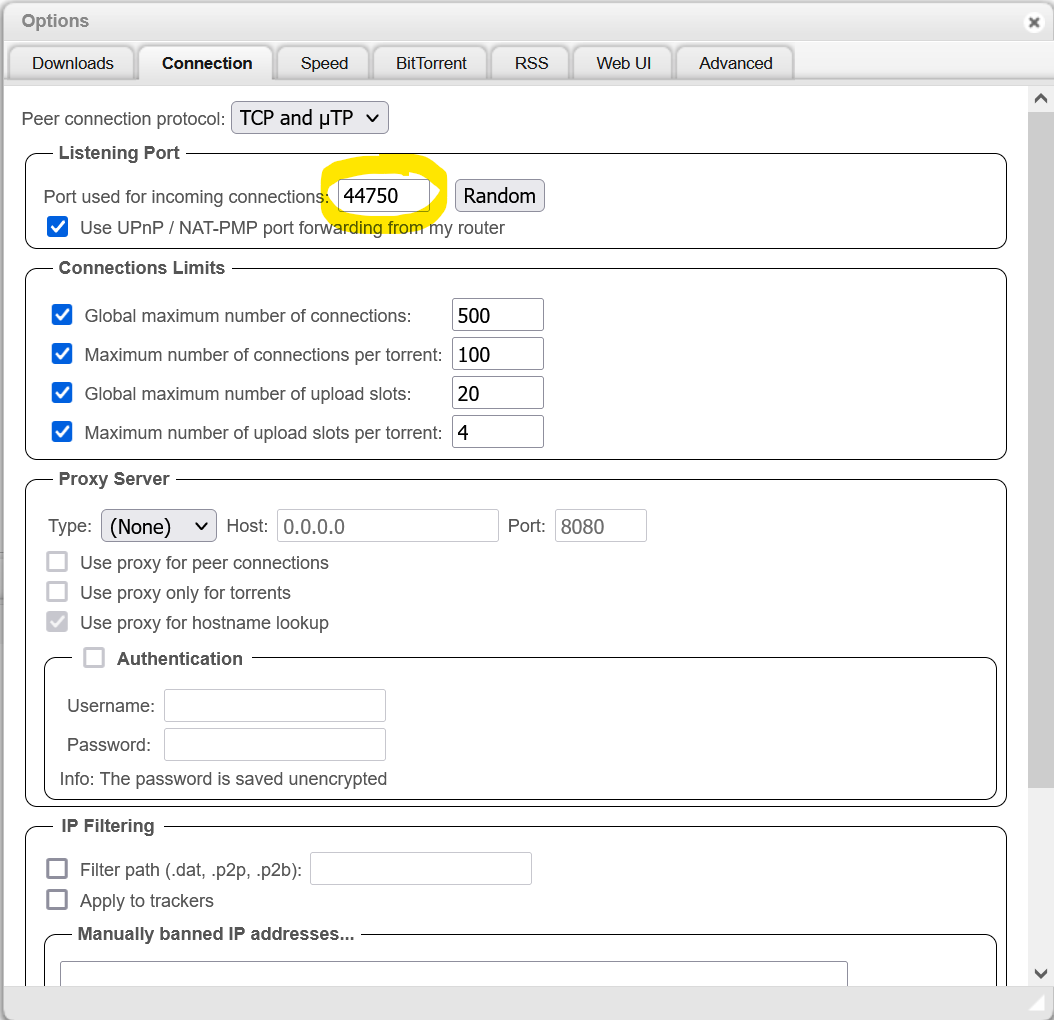Image resolution: width=1054 pixels, height=1020 pixels.
Task: Click the Random port button
Action: [499, 195]
